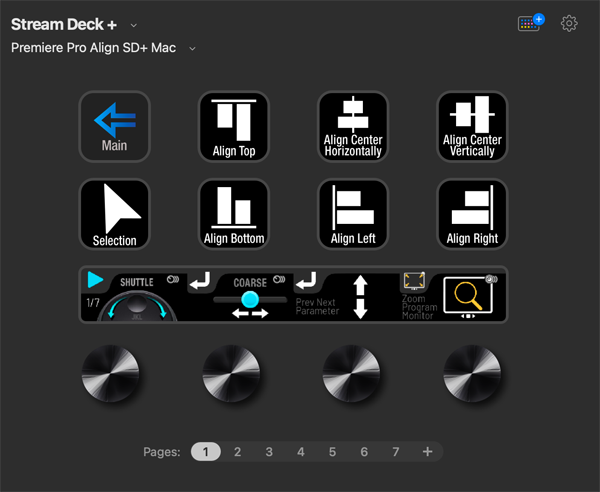Switch to page 1
The image size is (600, 492).
pos(206,452)
